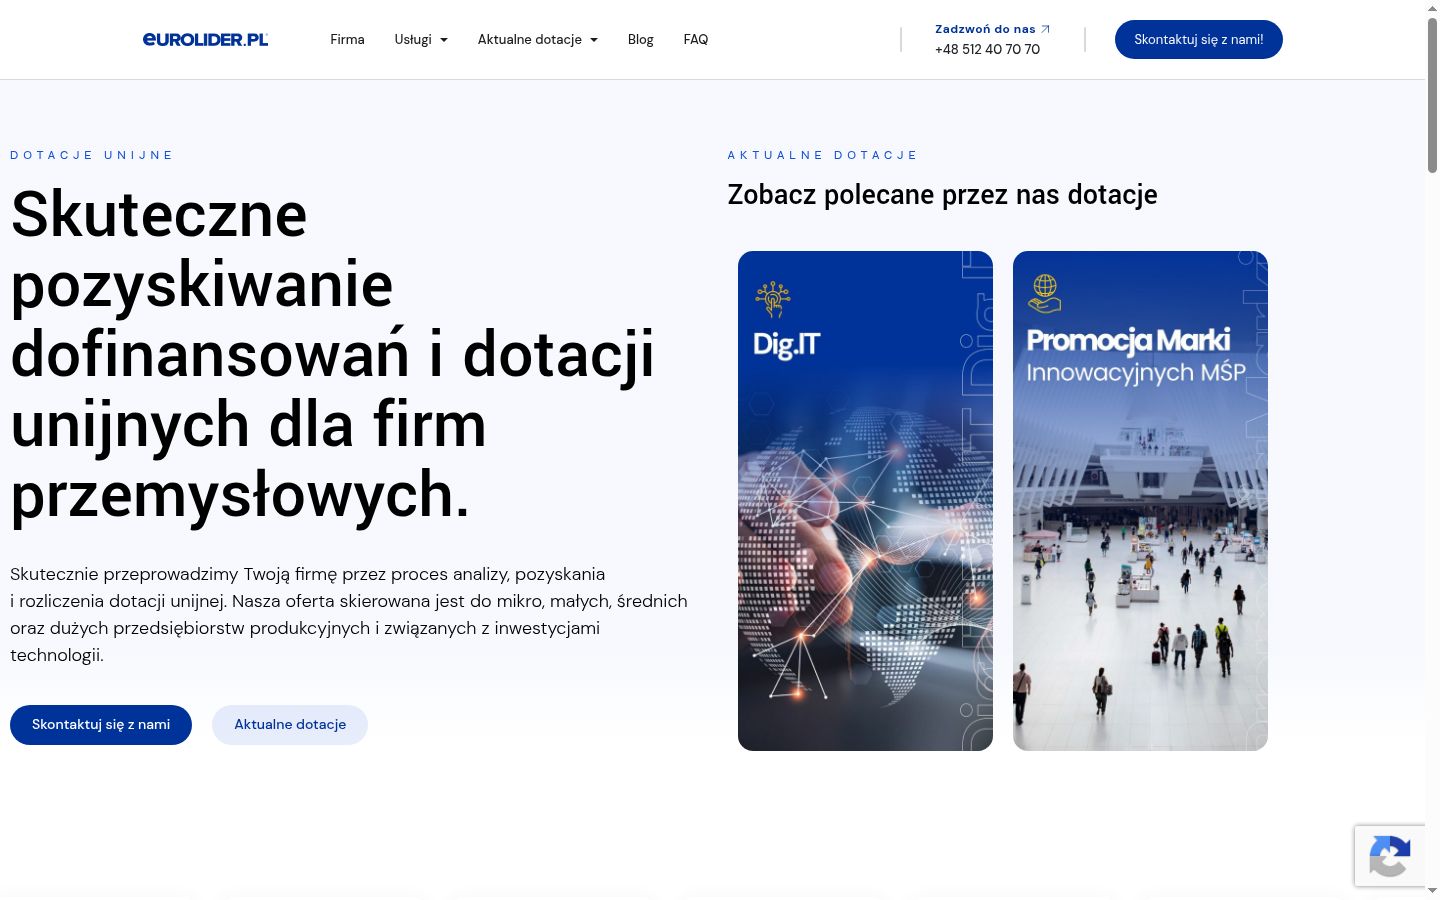
Task: Click the light Aktualne dotacje button
Action: [290, 725]
